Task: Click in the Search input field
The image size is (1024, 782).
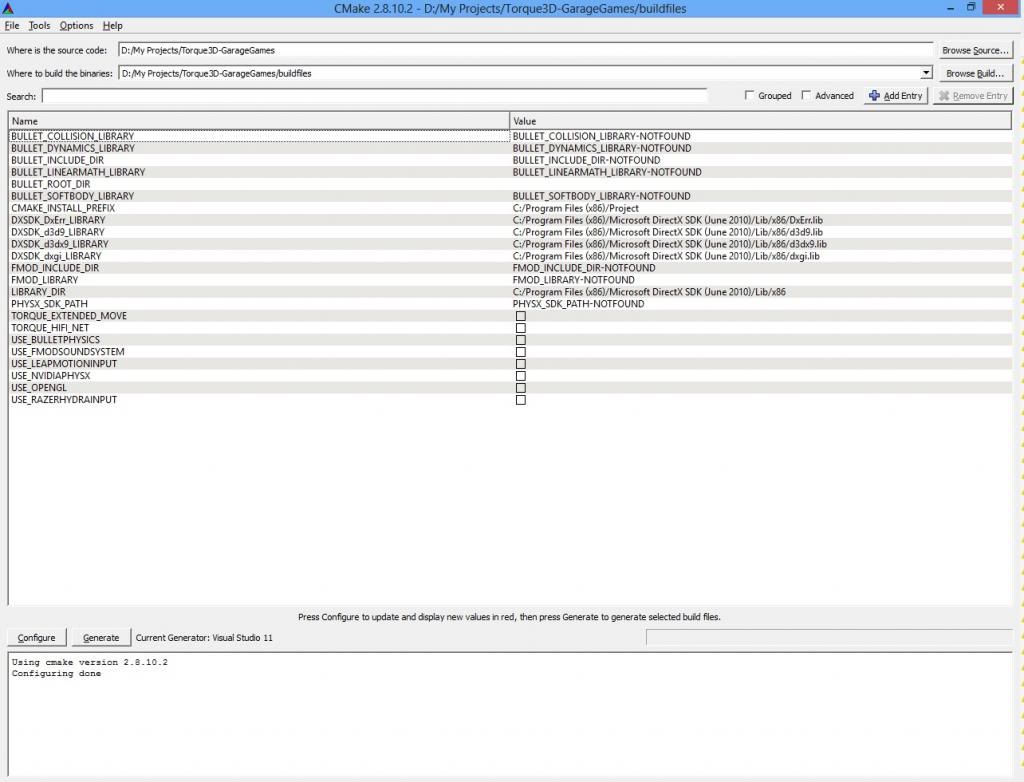Action: click(x=374, y=96)
